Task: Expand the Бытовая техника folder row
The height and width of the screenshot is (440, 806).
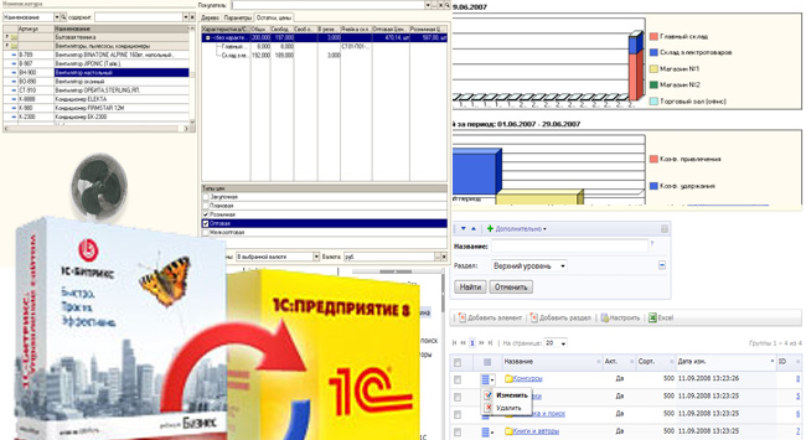Action: 7,37
